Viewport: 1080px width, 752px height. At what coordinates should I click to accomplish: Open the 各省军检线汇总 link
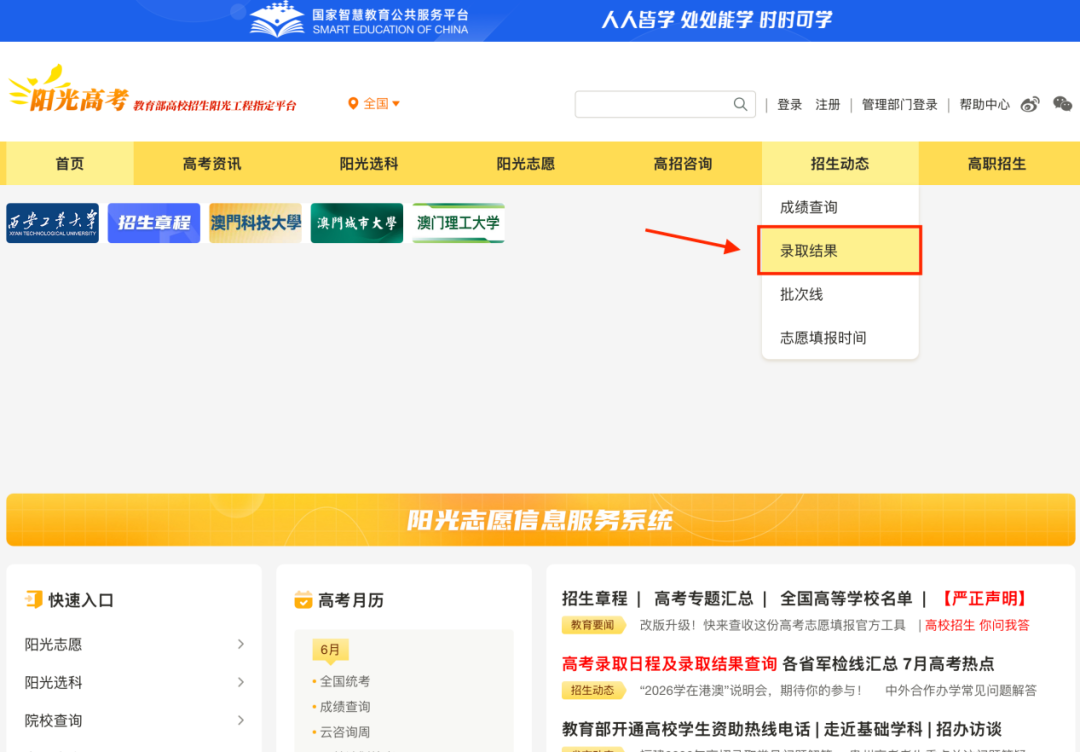[840, 664]
